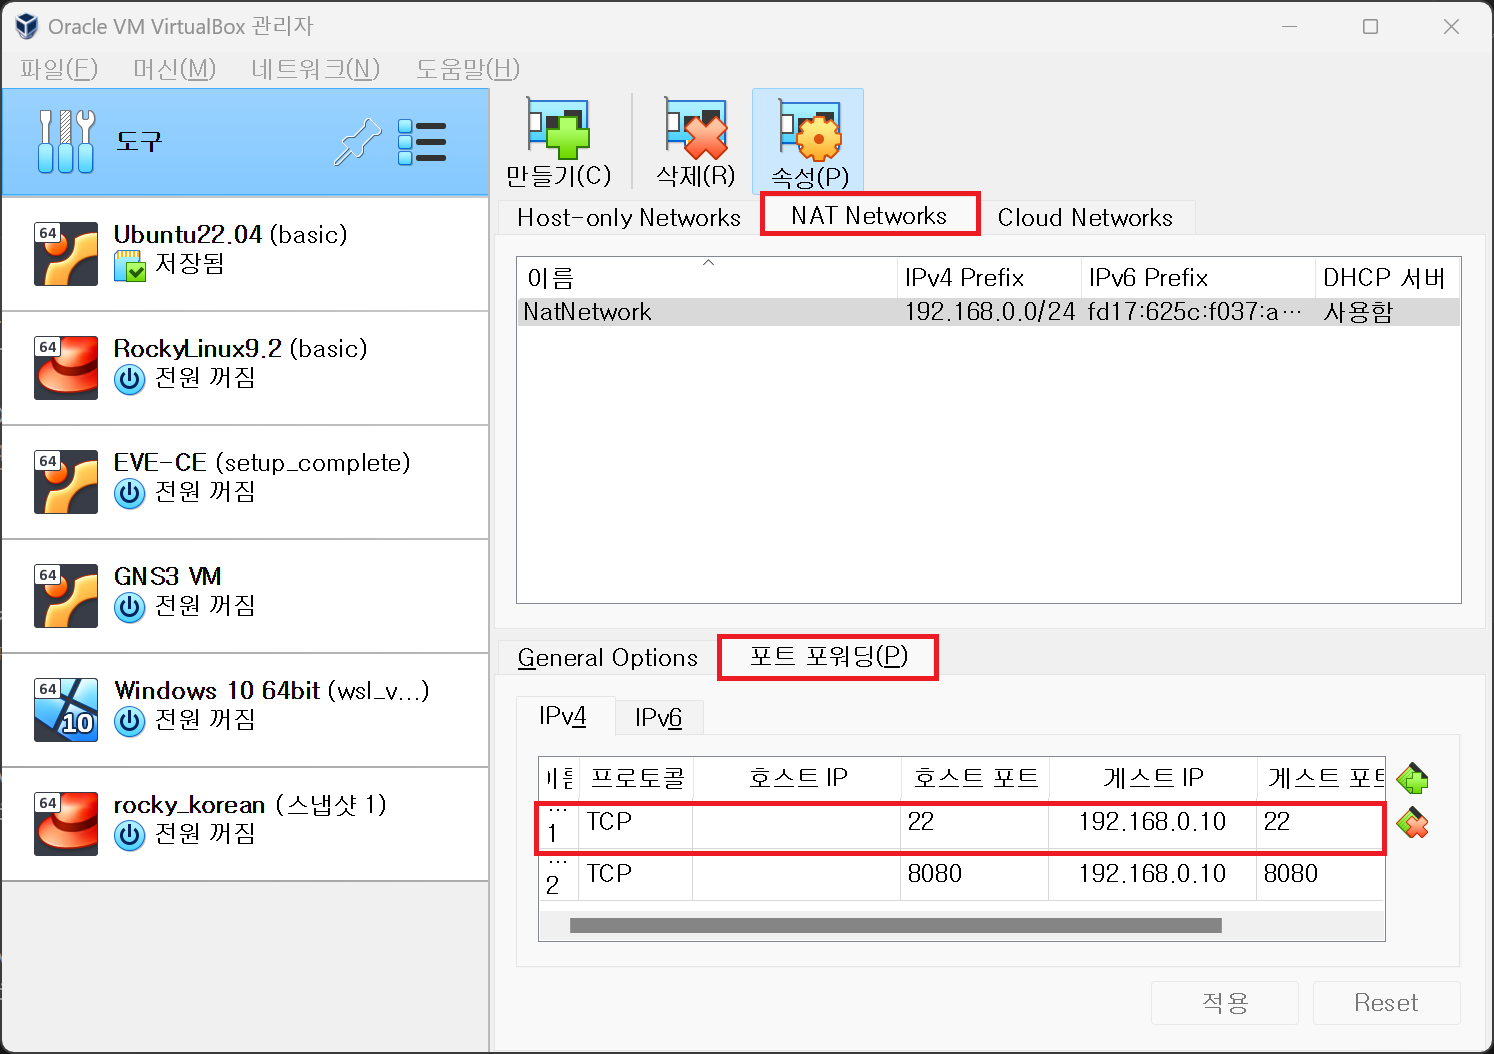Image resolution: width=1494 pixels, height=1054 pixels.
Task: Click guest port 8080 cell
Action: pos(1321,875)
